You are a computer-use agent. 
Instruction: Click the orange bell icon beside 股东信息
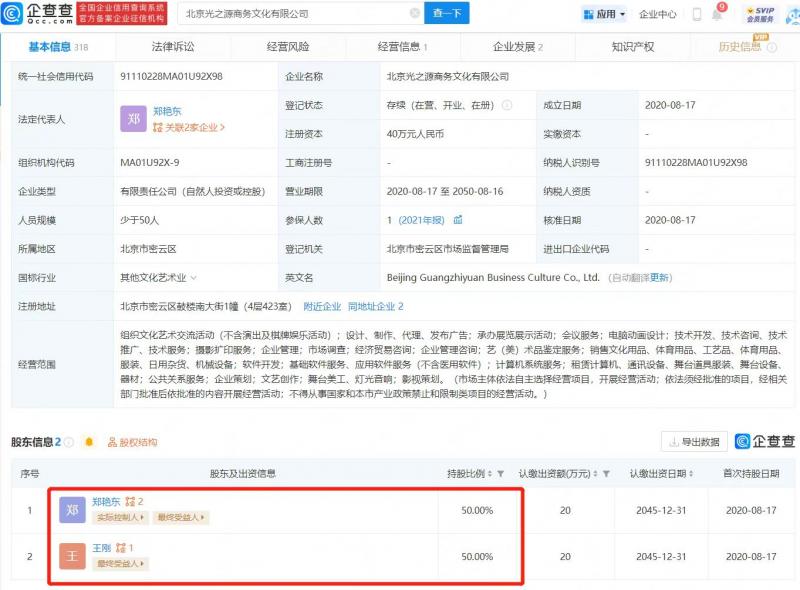(89, 442)
